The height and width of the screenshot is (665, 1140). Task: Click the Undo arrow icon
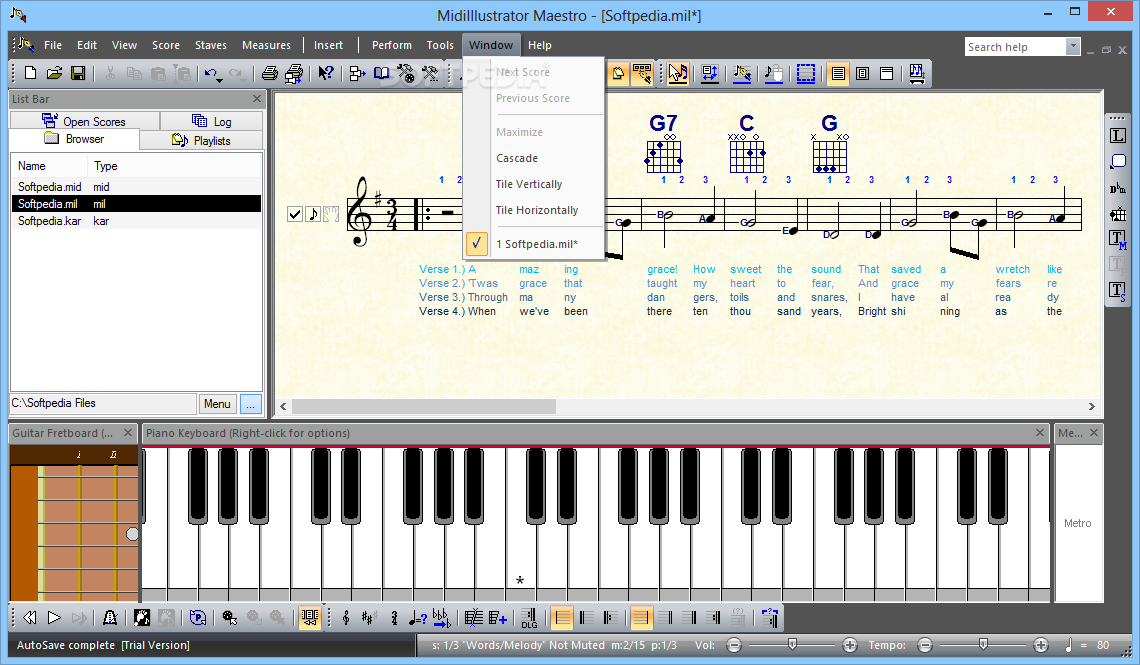(210, 73)
